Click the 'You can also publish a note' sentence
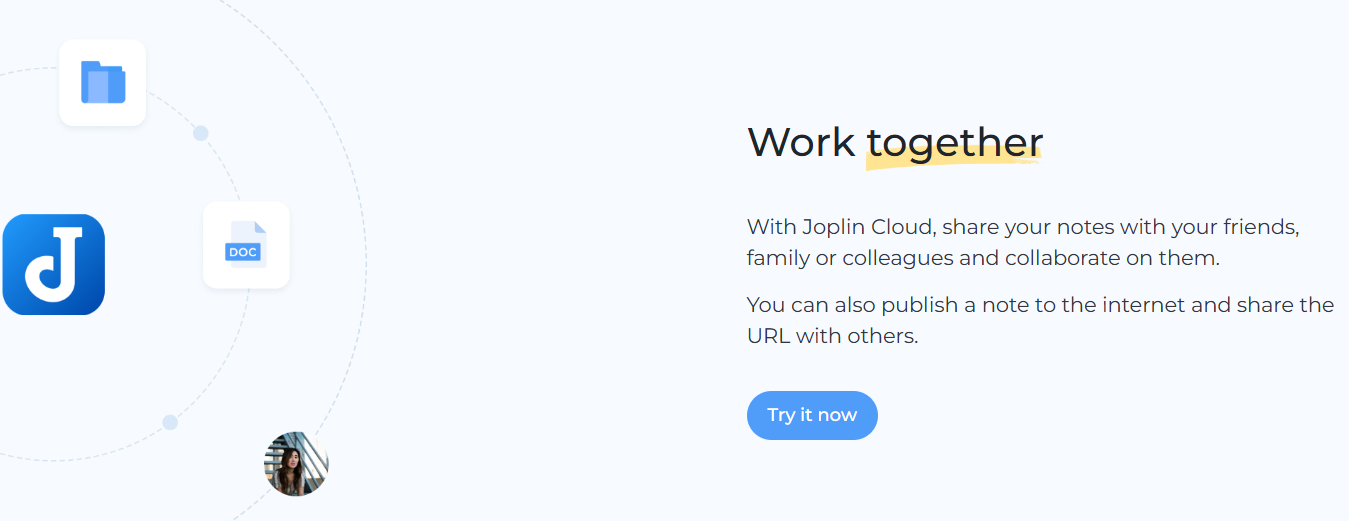Image resolution: width=1349 pixels, height=521 pixels. coord(1040,320)
